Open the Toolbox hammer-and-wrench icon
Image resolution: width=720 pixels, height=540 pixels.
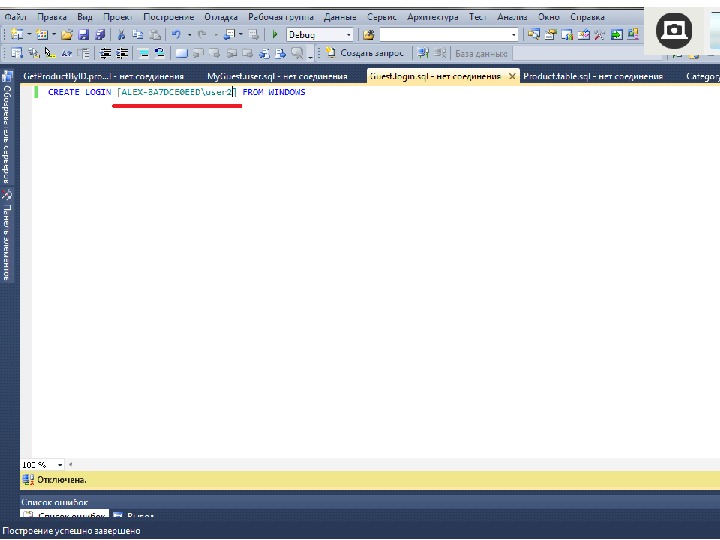coord(600,34)
